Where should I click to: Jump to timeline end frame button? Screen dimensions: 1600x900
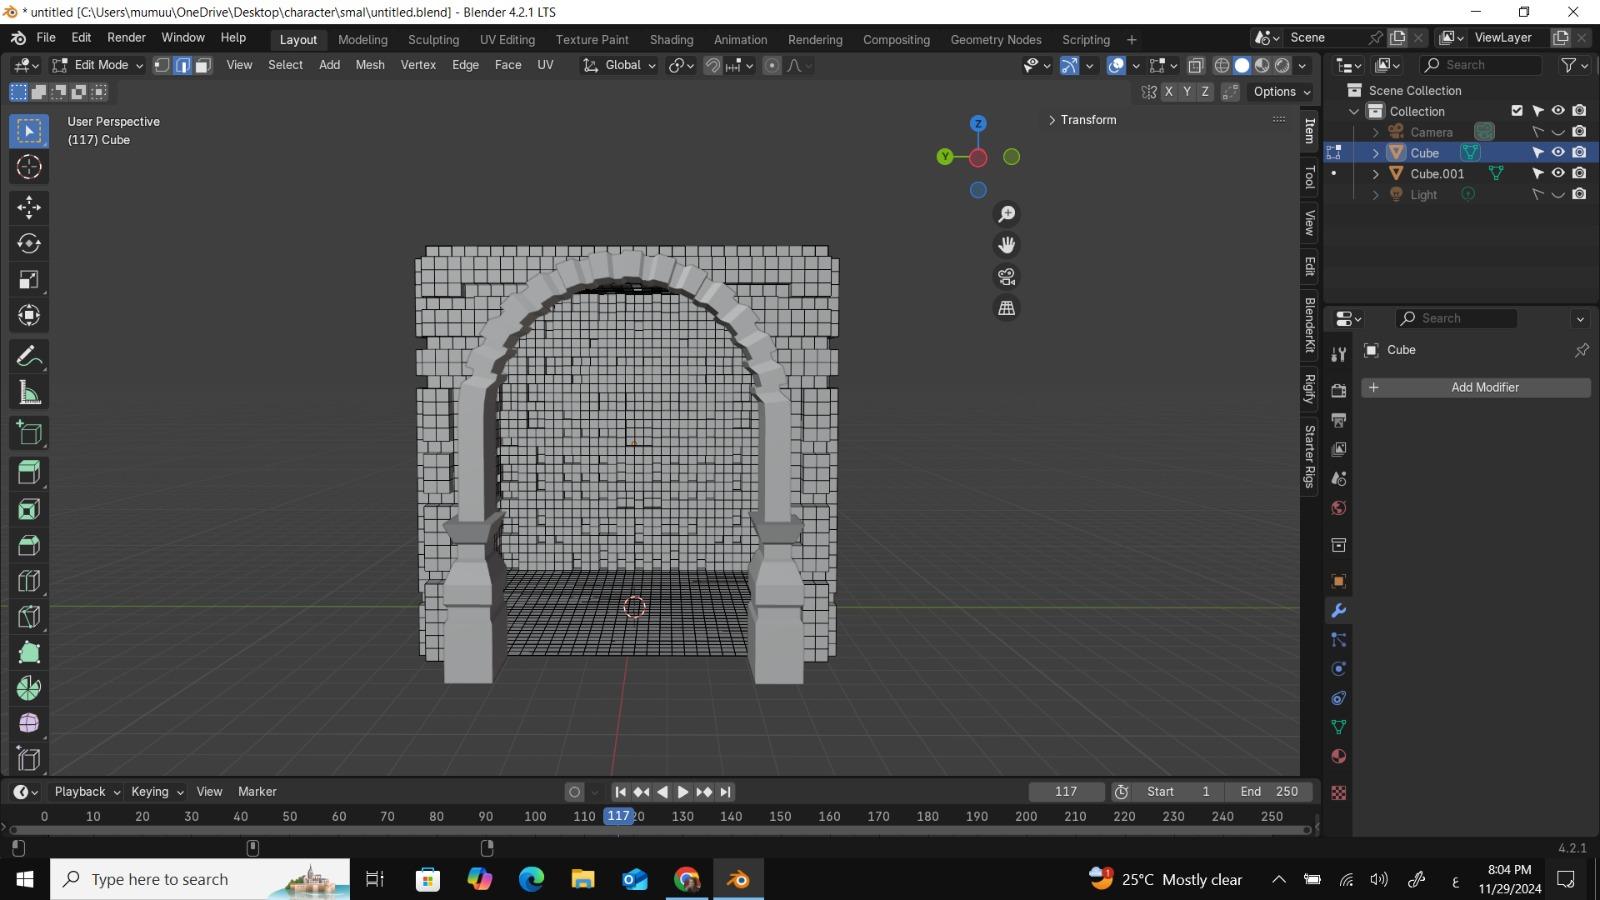[x=726, y=792]
